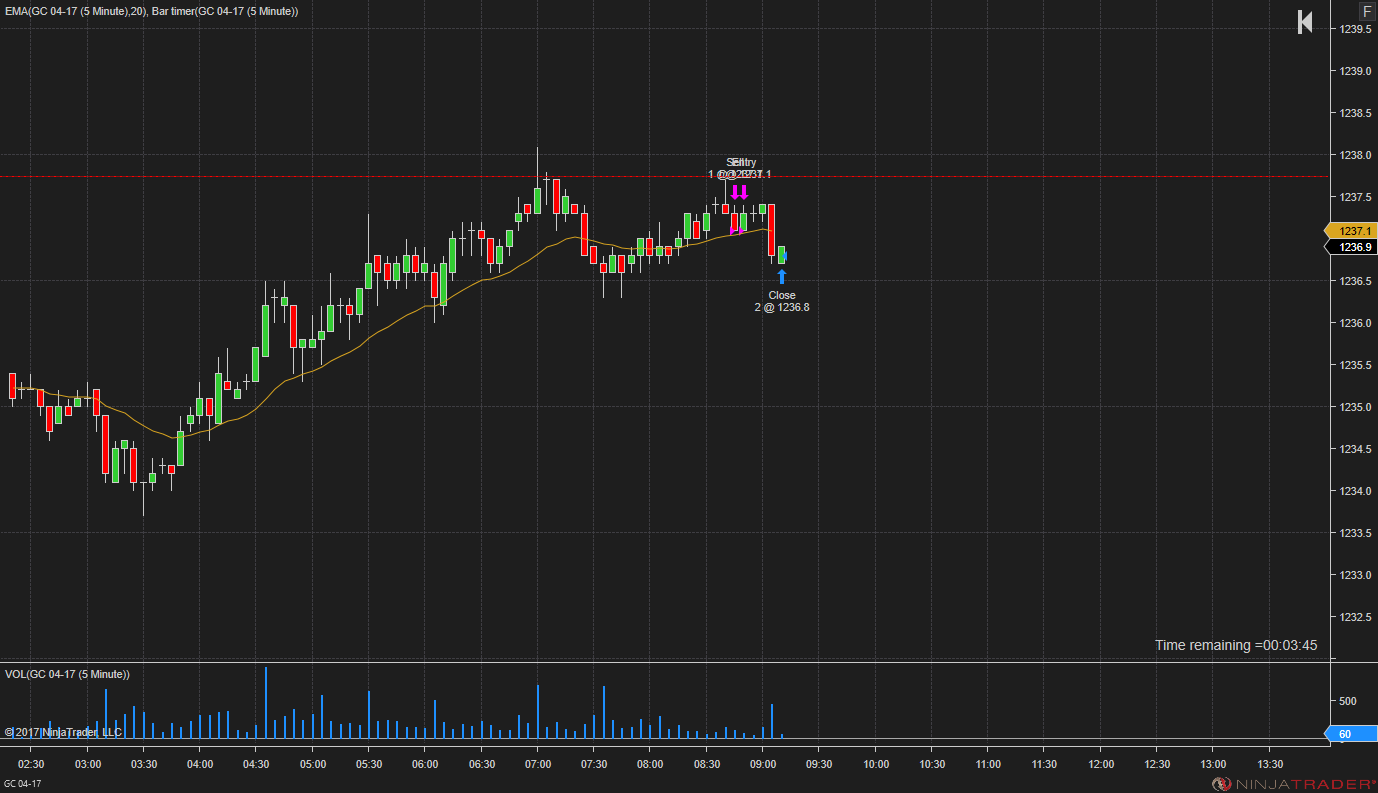Click the 05:30 time axis label
Image resolution: width=1378 pixels, height=793 pixels.
(x=369, y=764)
